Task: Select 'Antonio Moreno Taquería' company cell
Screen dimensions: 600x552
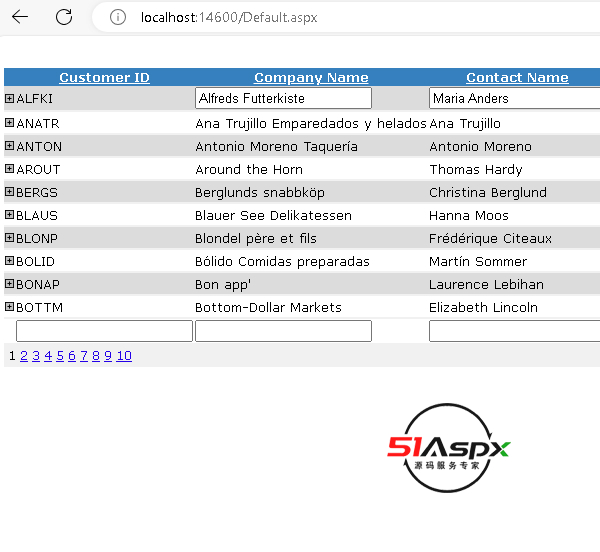Action: [x=276, y=147]
